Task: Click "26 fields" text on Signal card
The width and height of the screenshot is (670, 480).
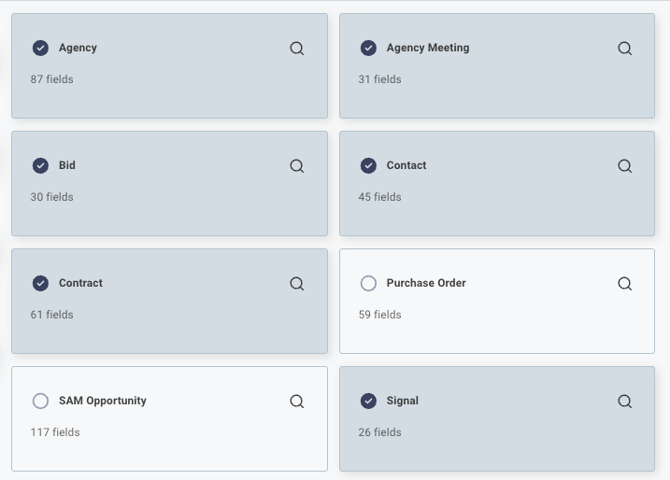Action: [x=380, y=432]
